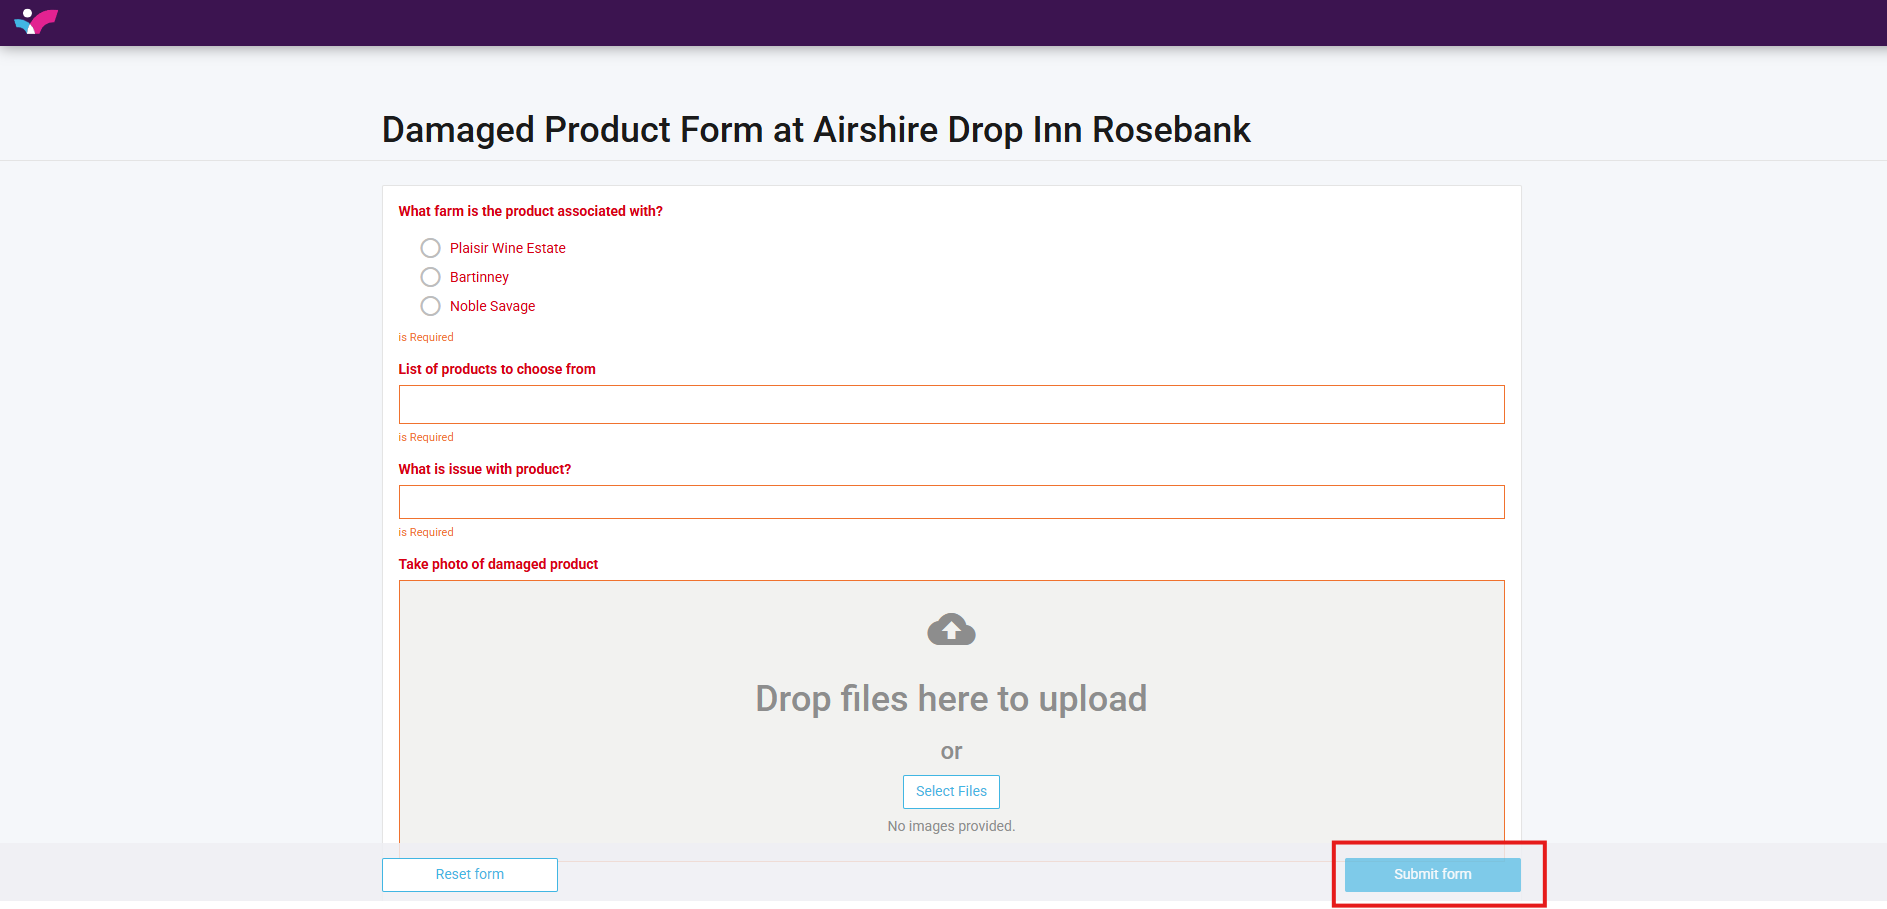1887x909 pixels.
Task: Submit the form using Submit form button
Action: point(1432,874)
